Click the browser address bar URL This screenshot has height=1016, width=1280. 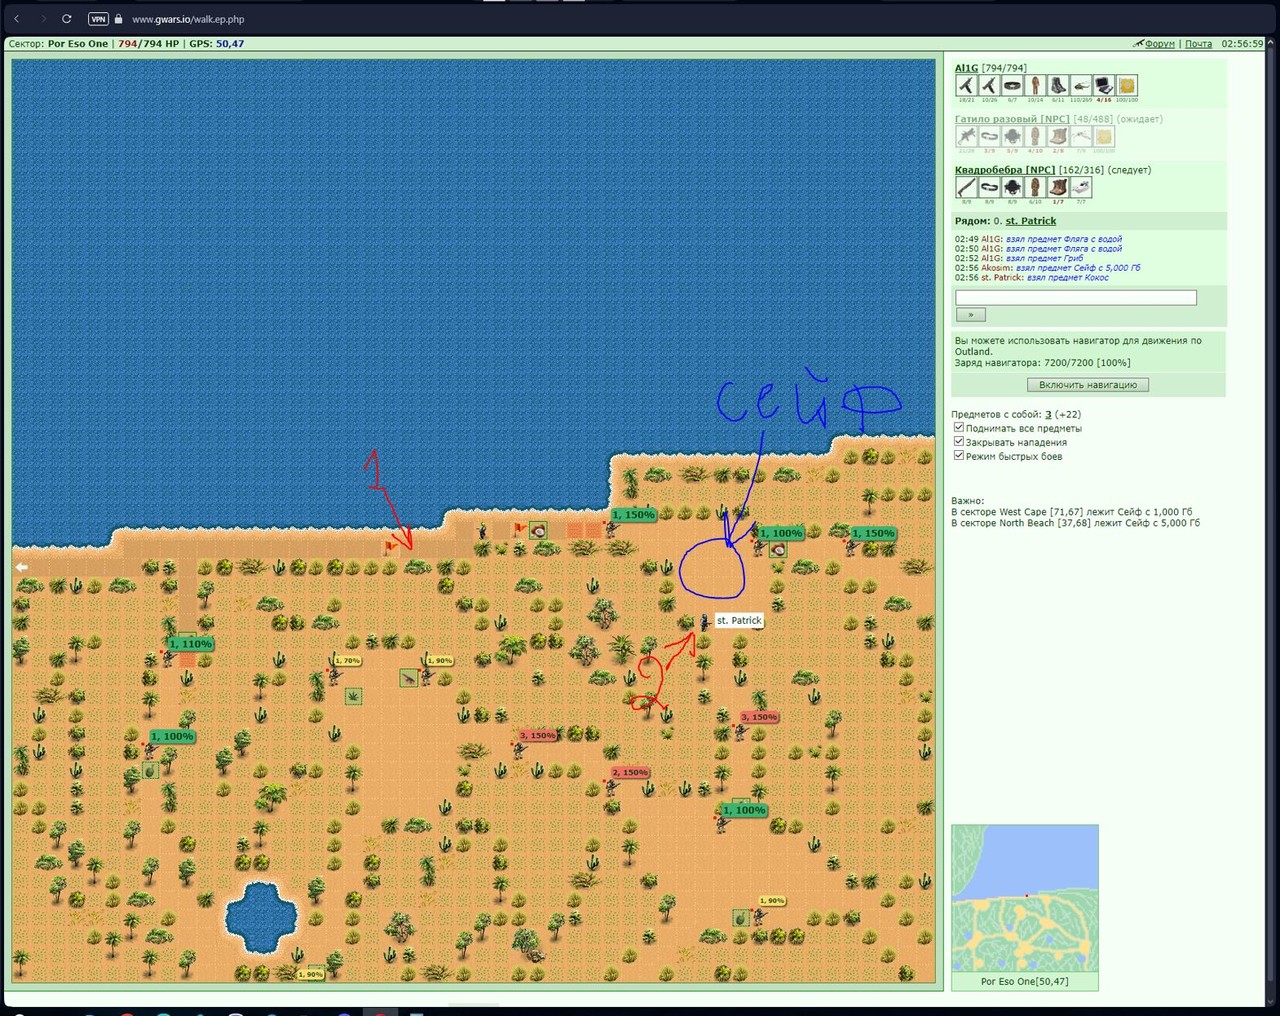(188, 19)
